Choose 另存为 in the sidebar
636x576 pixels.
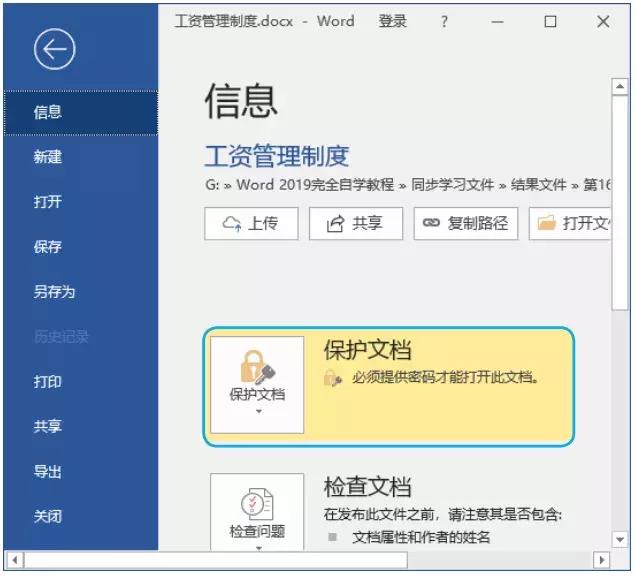tap(54, 292)
